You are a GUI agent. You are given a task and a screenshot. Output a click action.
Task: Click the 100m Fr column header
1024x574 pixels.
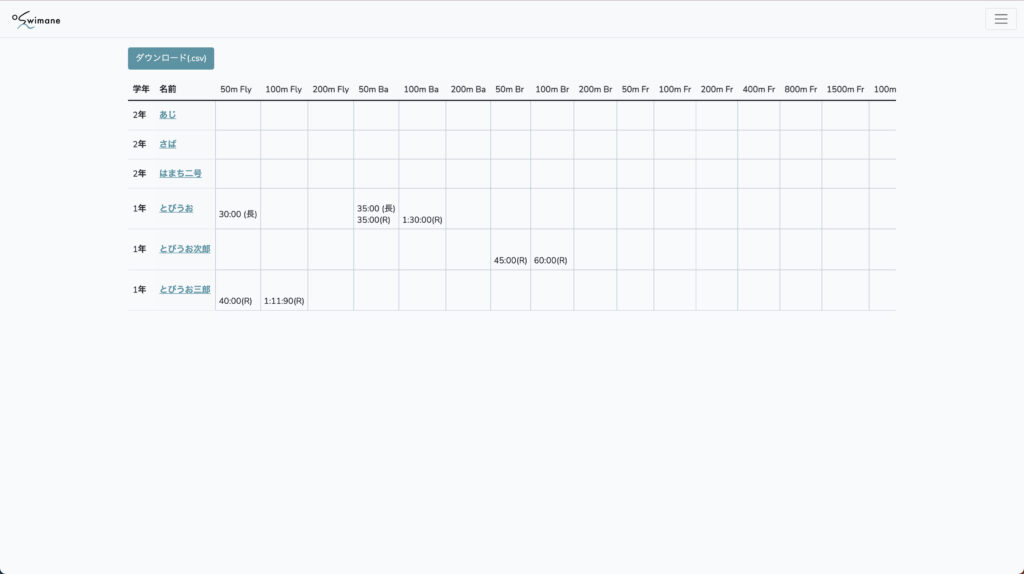[x=675, y=89]
